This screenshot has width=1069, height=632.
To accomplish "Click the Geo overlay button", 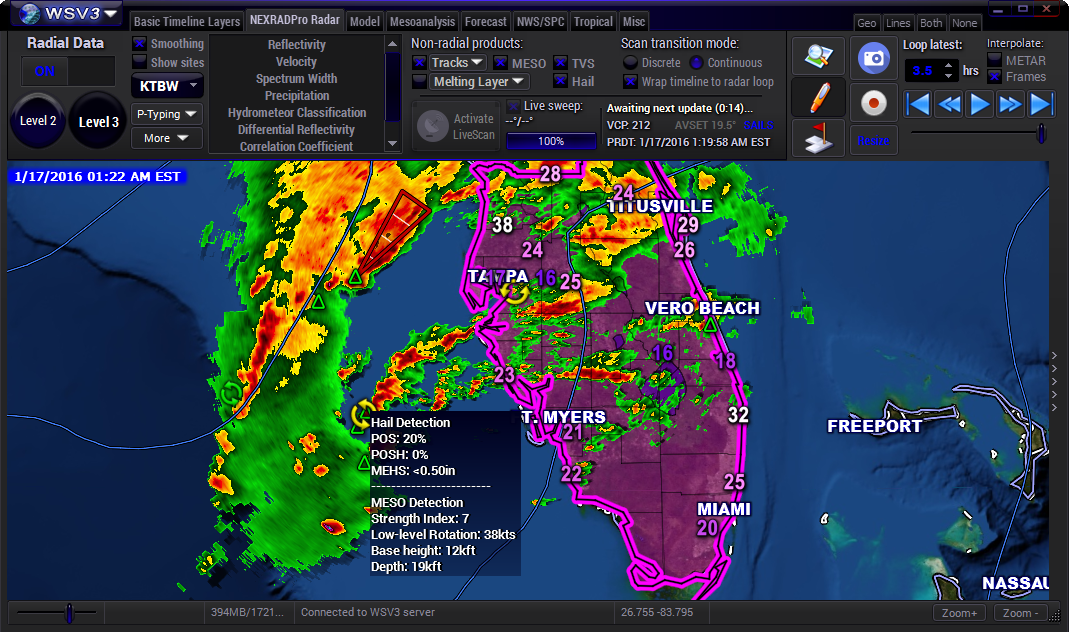I will point(867,23).
